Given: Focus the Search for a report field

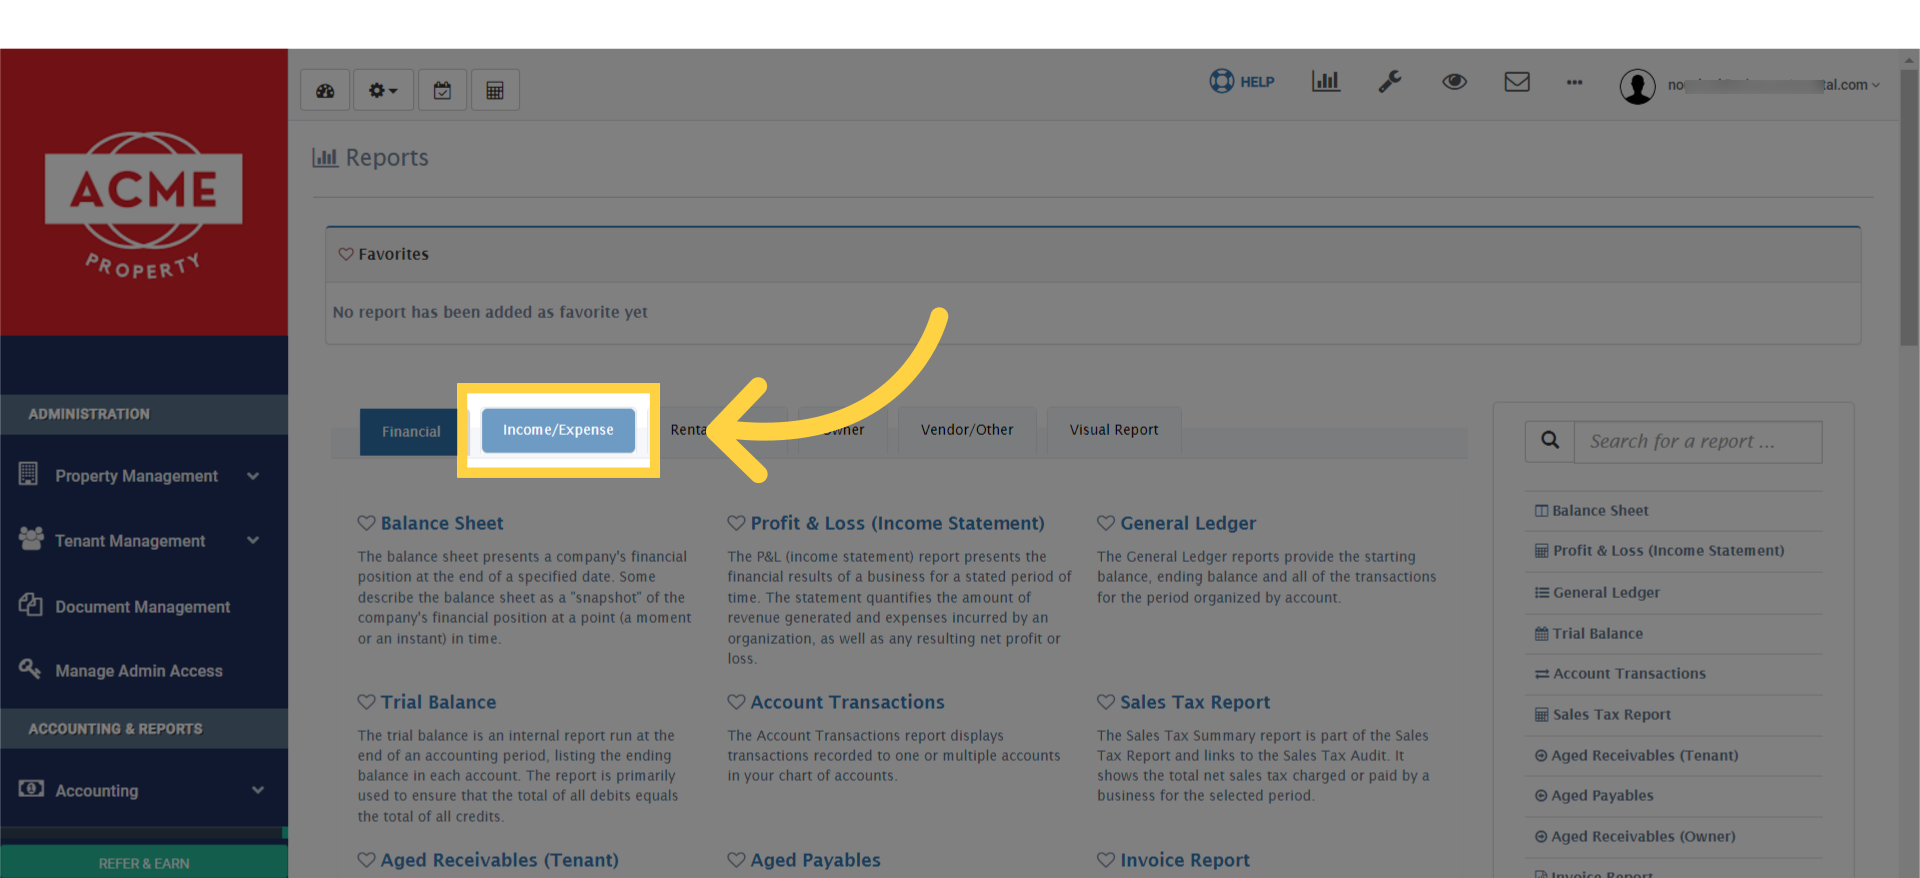Looking at the screenshot, I should click(x=1698, y=441).
